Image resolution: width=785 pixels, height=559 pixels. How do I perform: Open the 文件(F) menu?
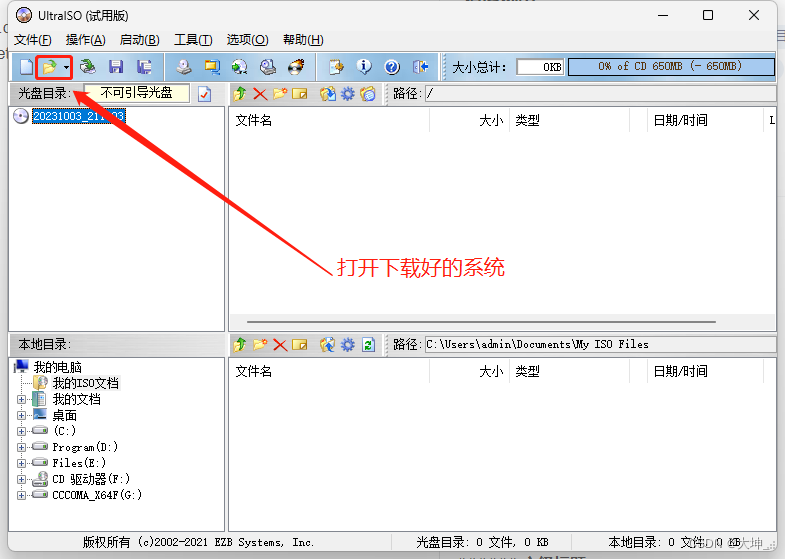[x=33, y=40]
